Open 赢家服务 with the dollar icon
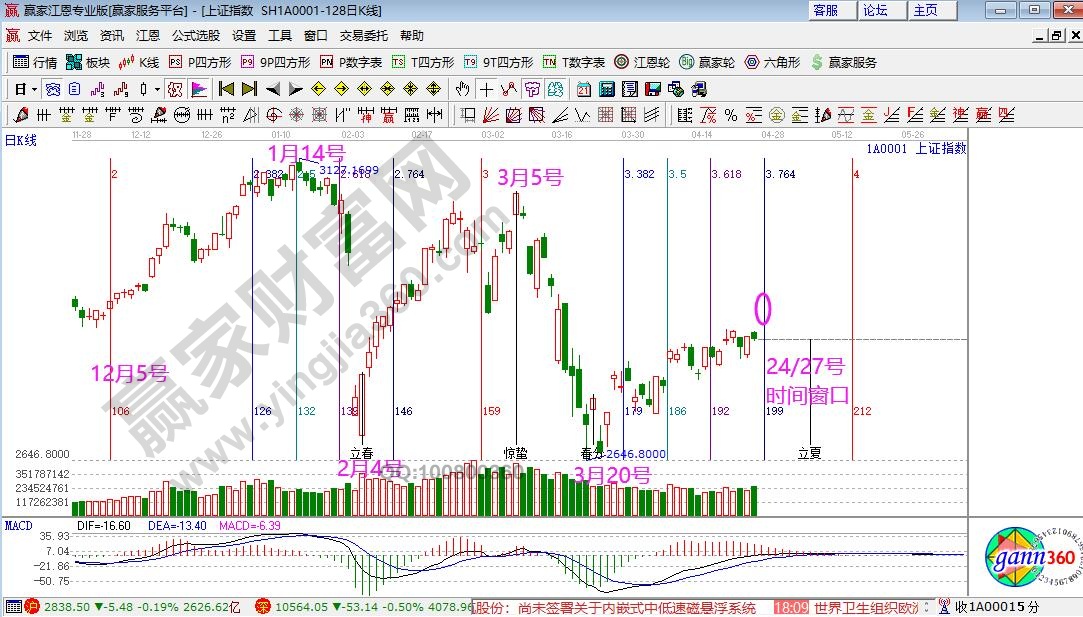The image size is (1083, 617). [843, 62]
